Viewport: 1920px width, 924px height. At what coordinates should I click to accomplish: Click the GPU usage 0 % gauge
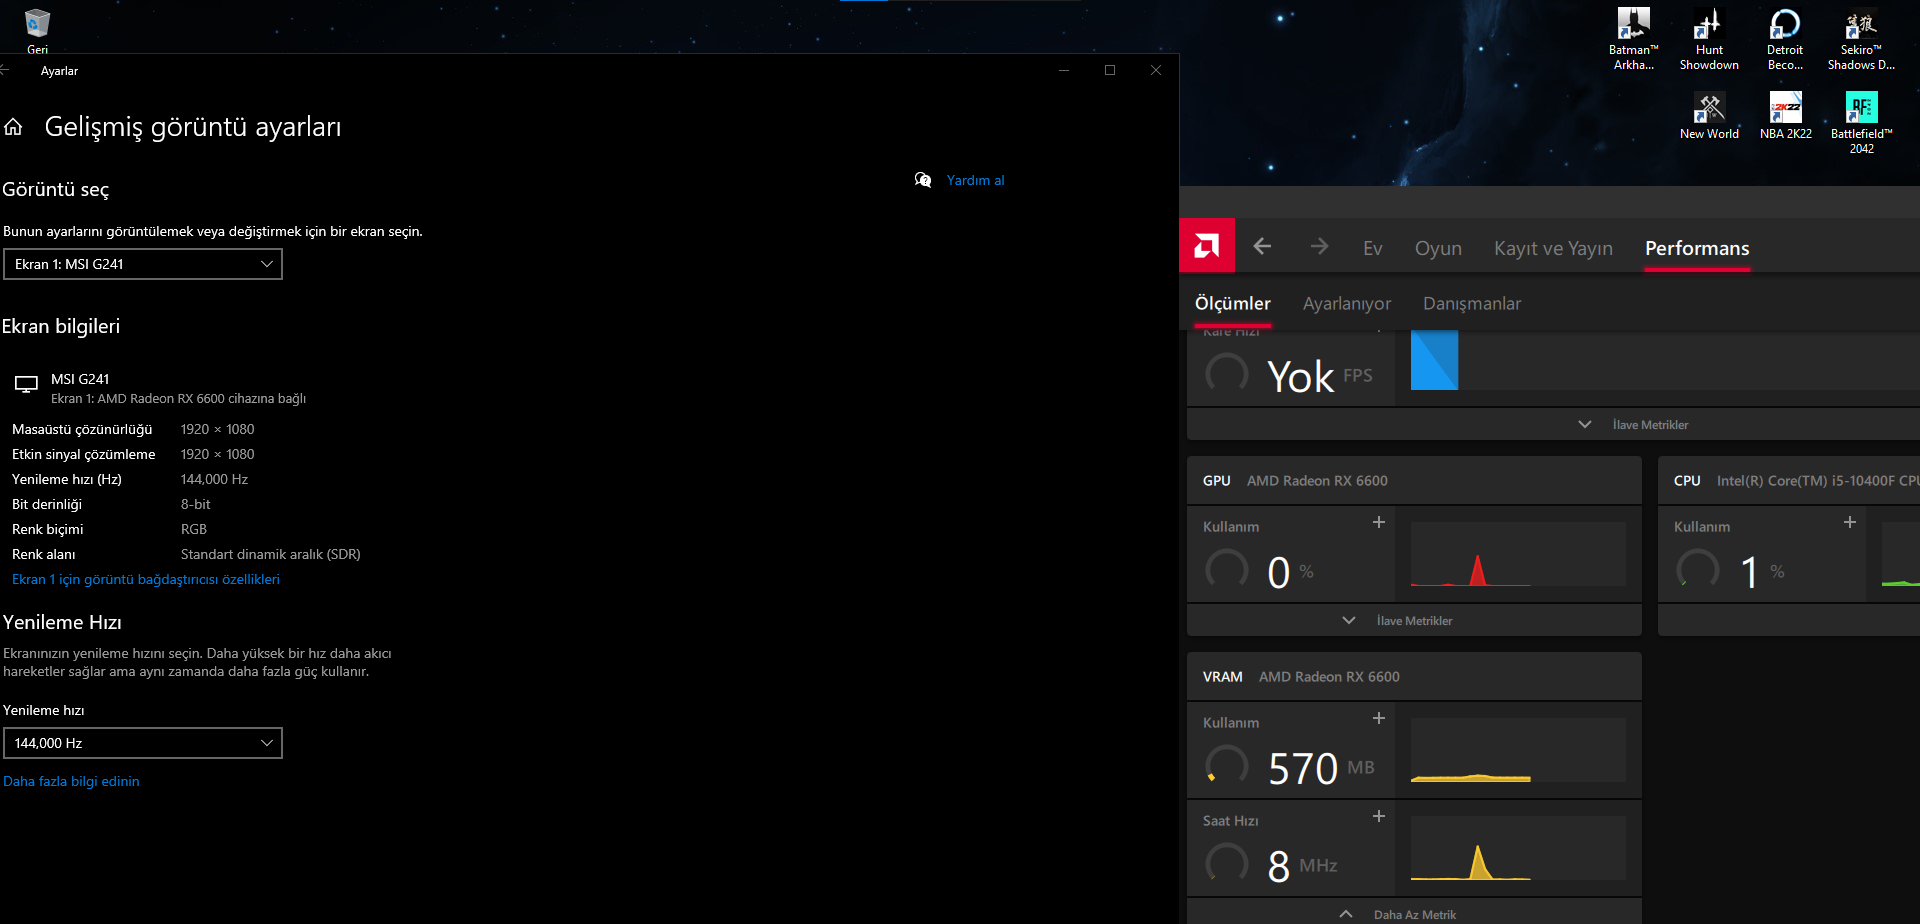1227,570
